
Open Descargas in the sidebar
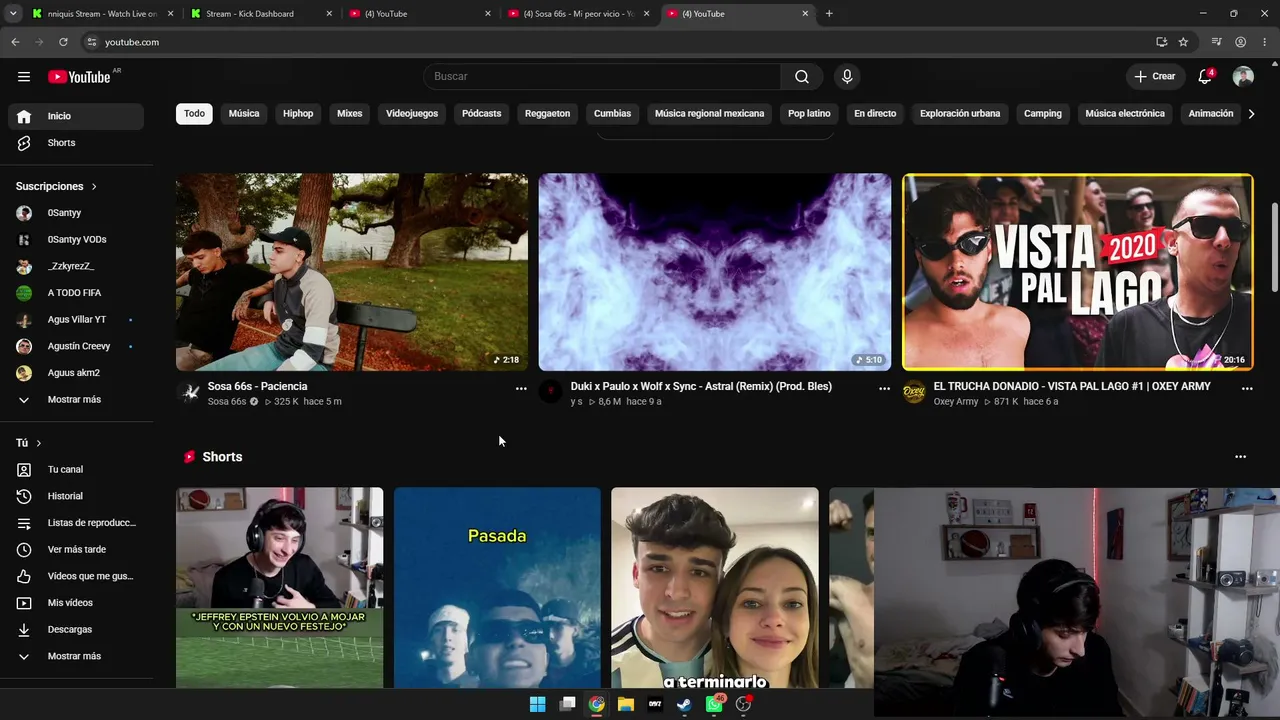point(76,630)
